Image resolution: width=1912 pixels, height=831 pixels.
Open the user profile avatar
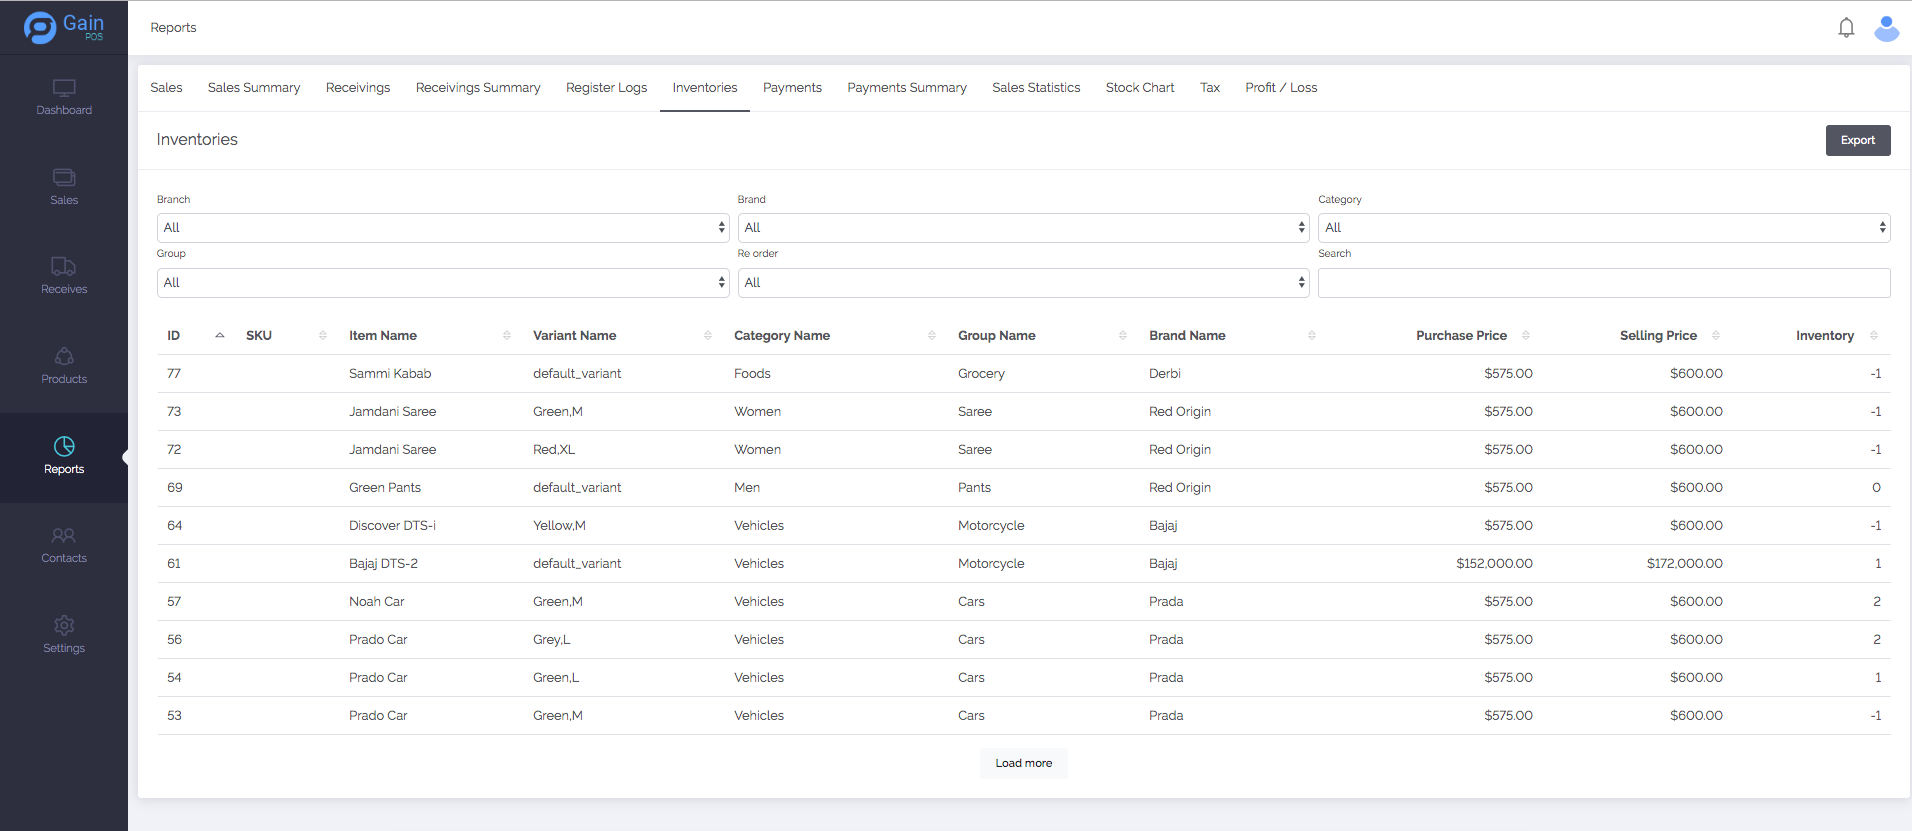[x=1886, y=28]
